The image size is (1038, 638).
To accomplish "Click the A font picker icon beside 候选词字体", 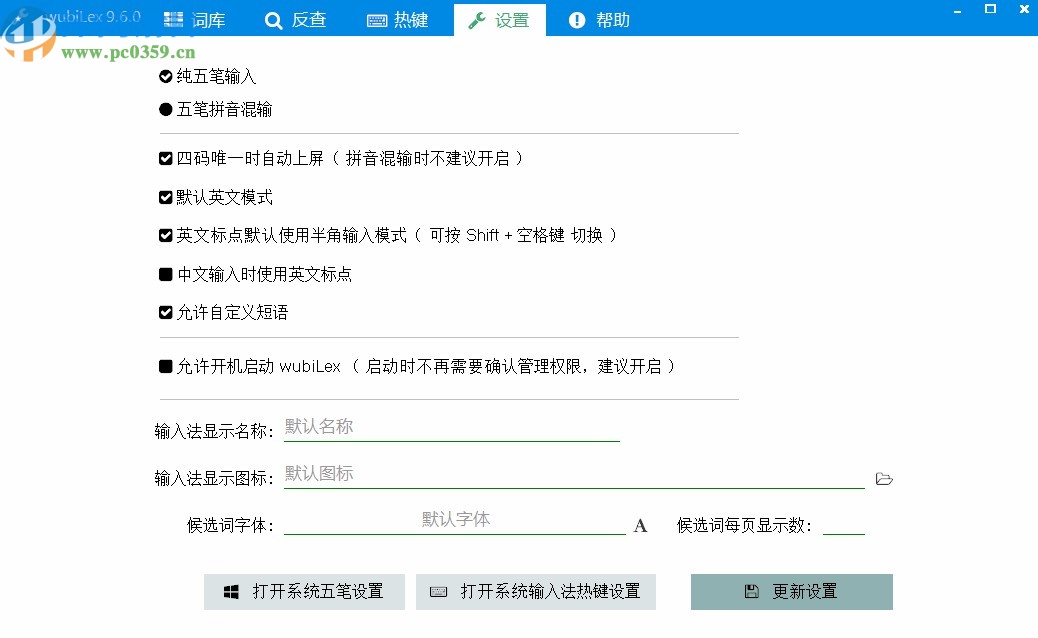I will pos(640,524).
